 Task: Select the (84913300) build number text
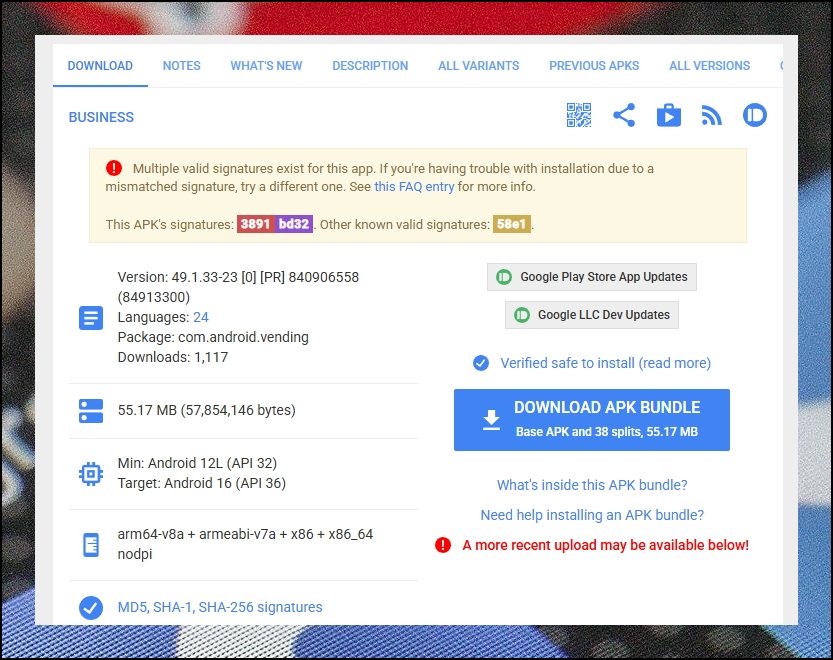[x=154, y=297]
